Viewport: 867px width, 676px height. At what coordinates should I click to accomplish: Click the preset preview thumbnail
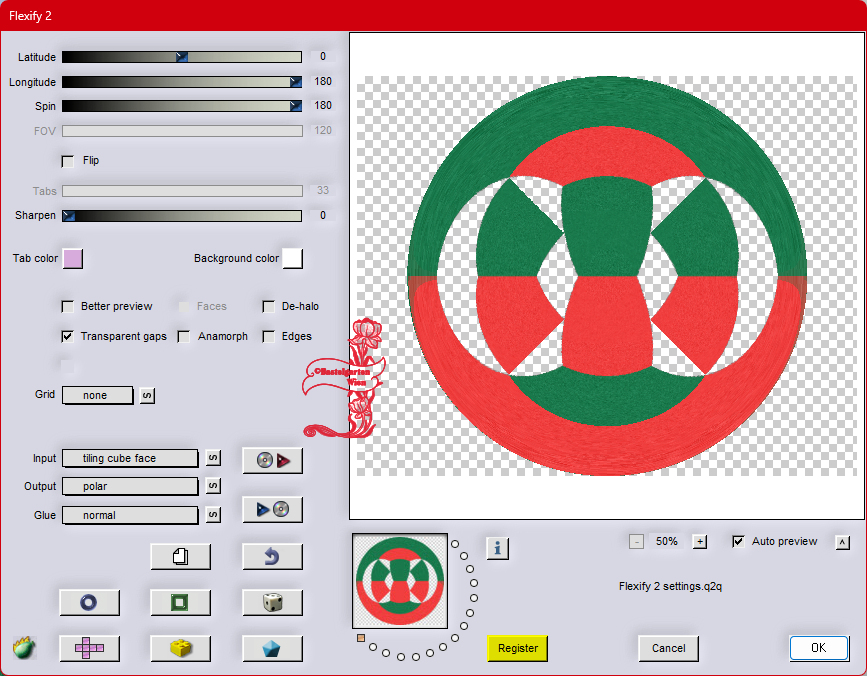(x=400, y=581)
